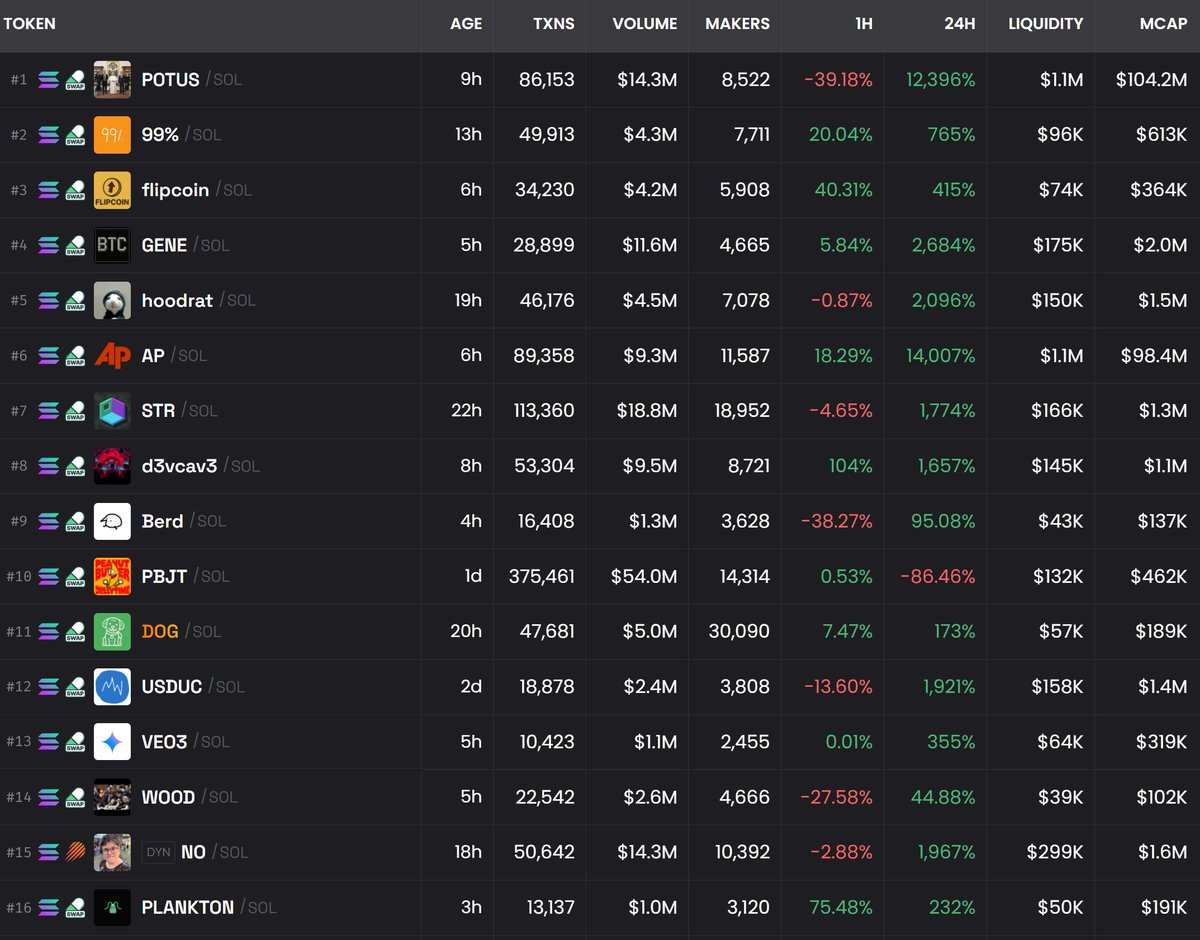Click WOOD 1H change -27.58%
Screen dimensions: 1200x940
coord(837,797)
